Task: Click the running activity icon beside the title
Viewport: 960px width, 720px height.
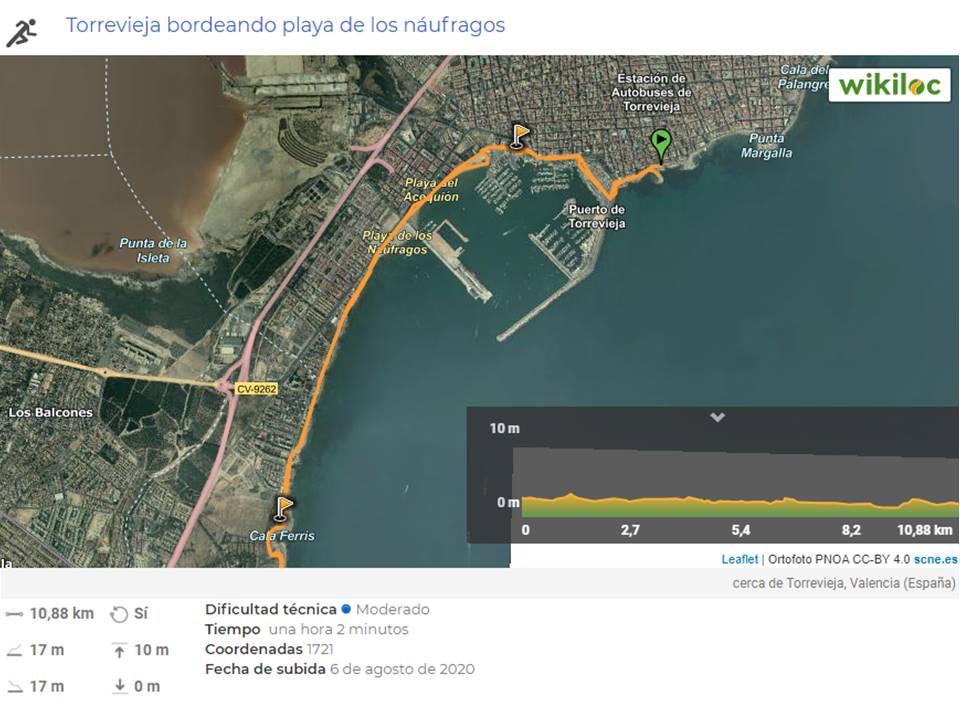Action: pos(20,30)
